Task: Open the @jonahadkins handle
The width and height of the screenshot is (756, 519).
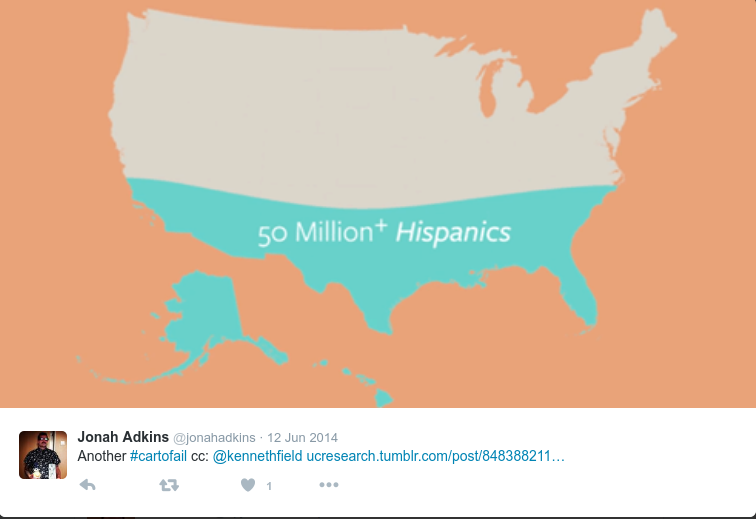Action: [214, 437]
